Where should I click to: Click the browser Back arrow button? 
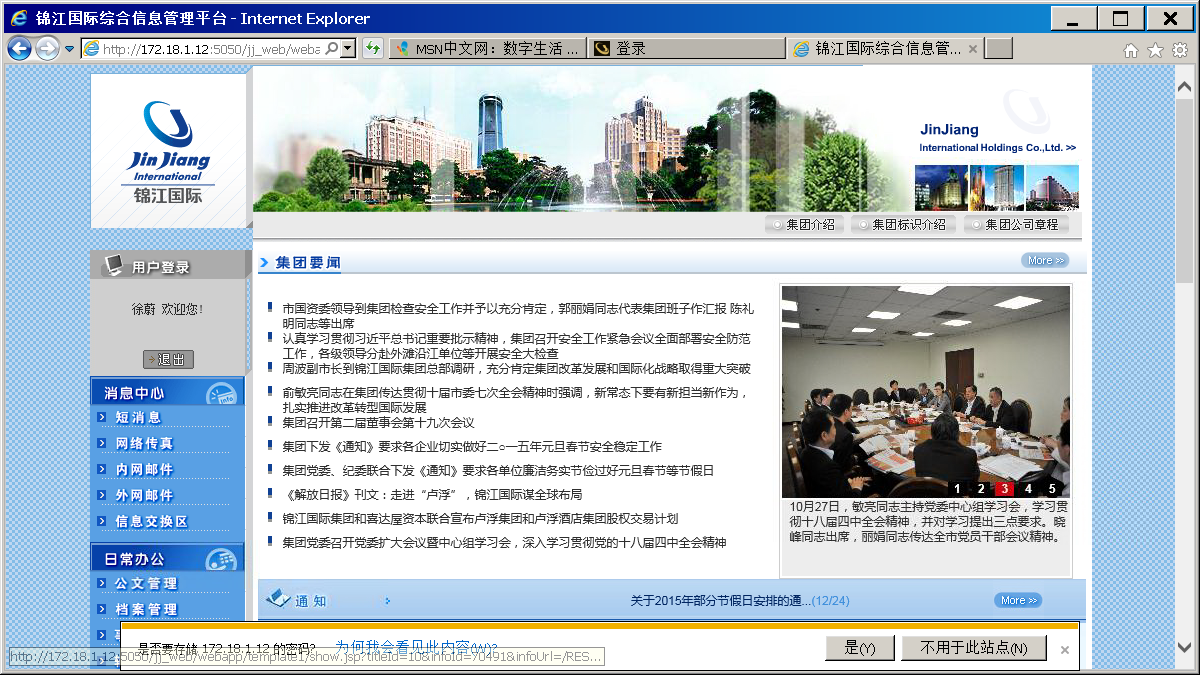click(19, 48)
